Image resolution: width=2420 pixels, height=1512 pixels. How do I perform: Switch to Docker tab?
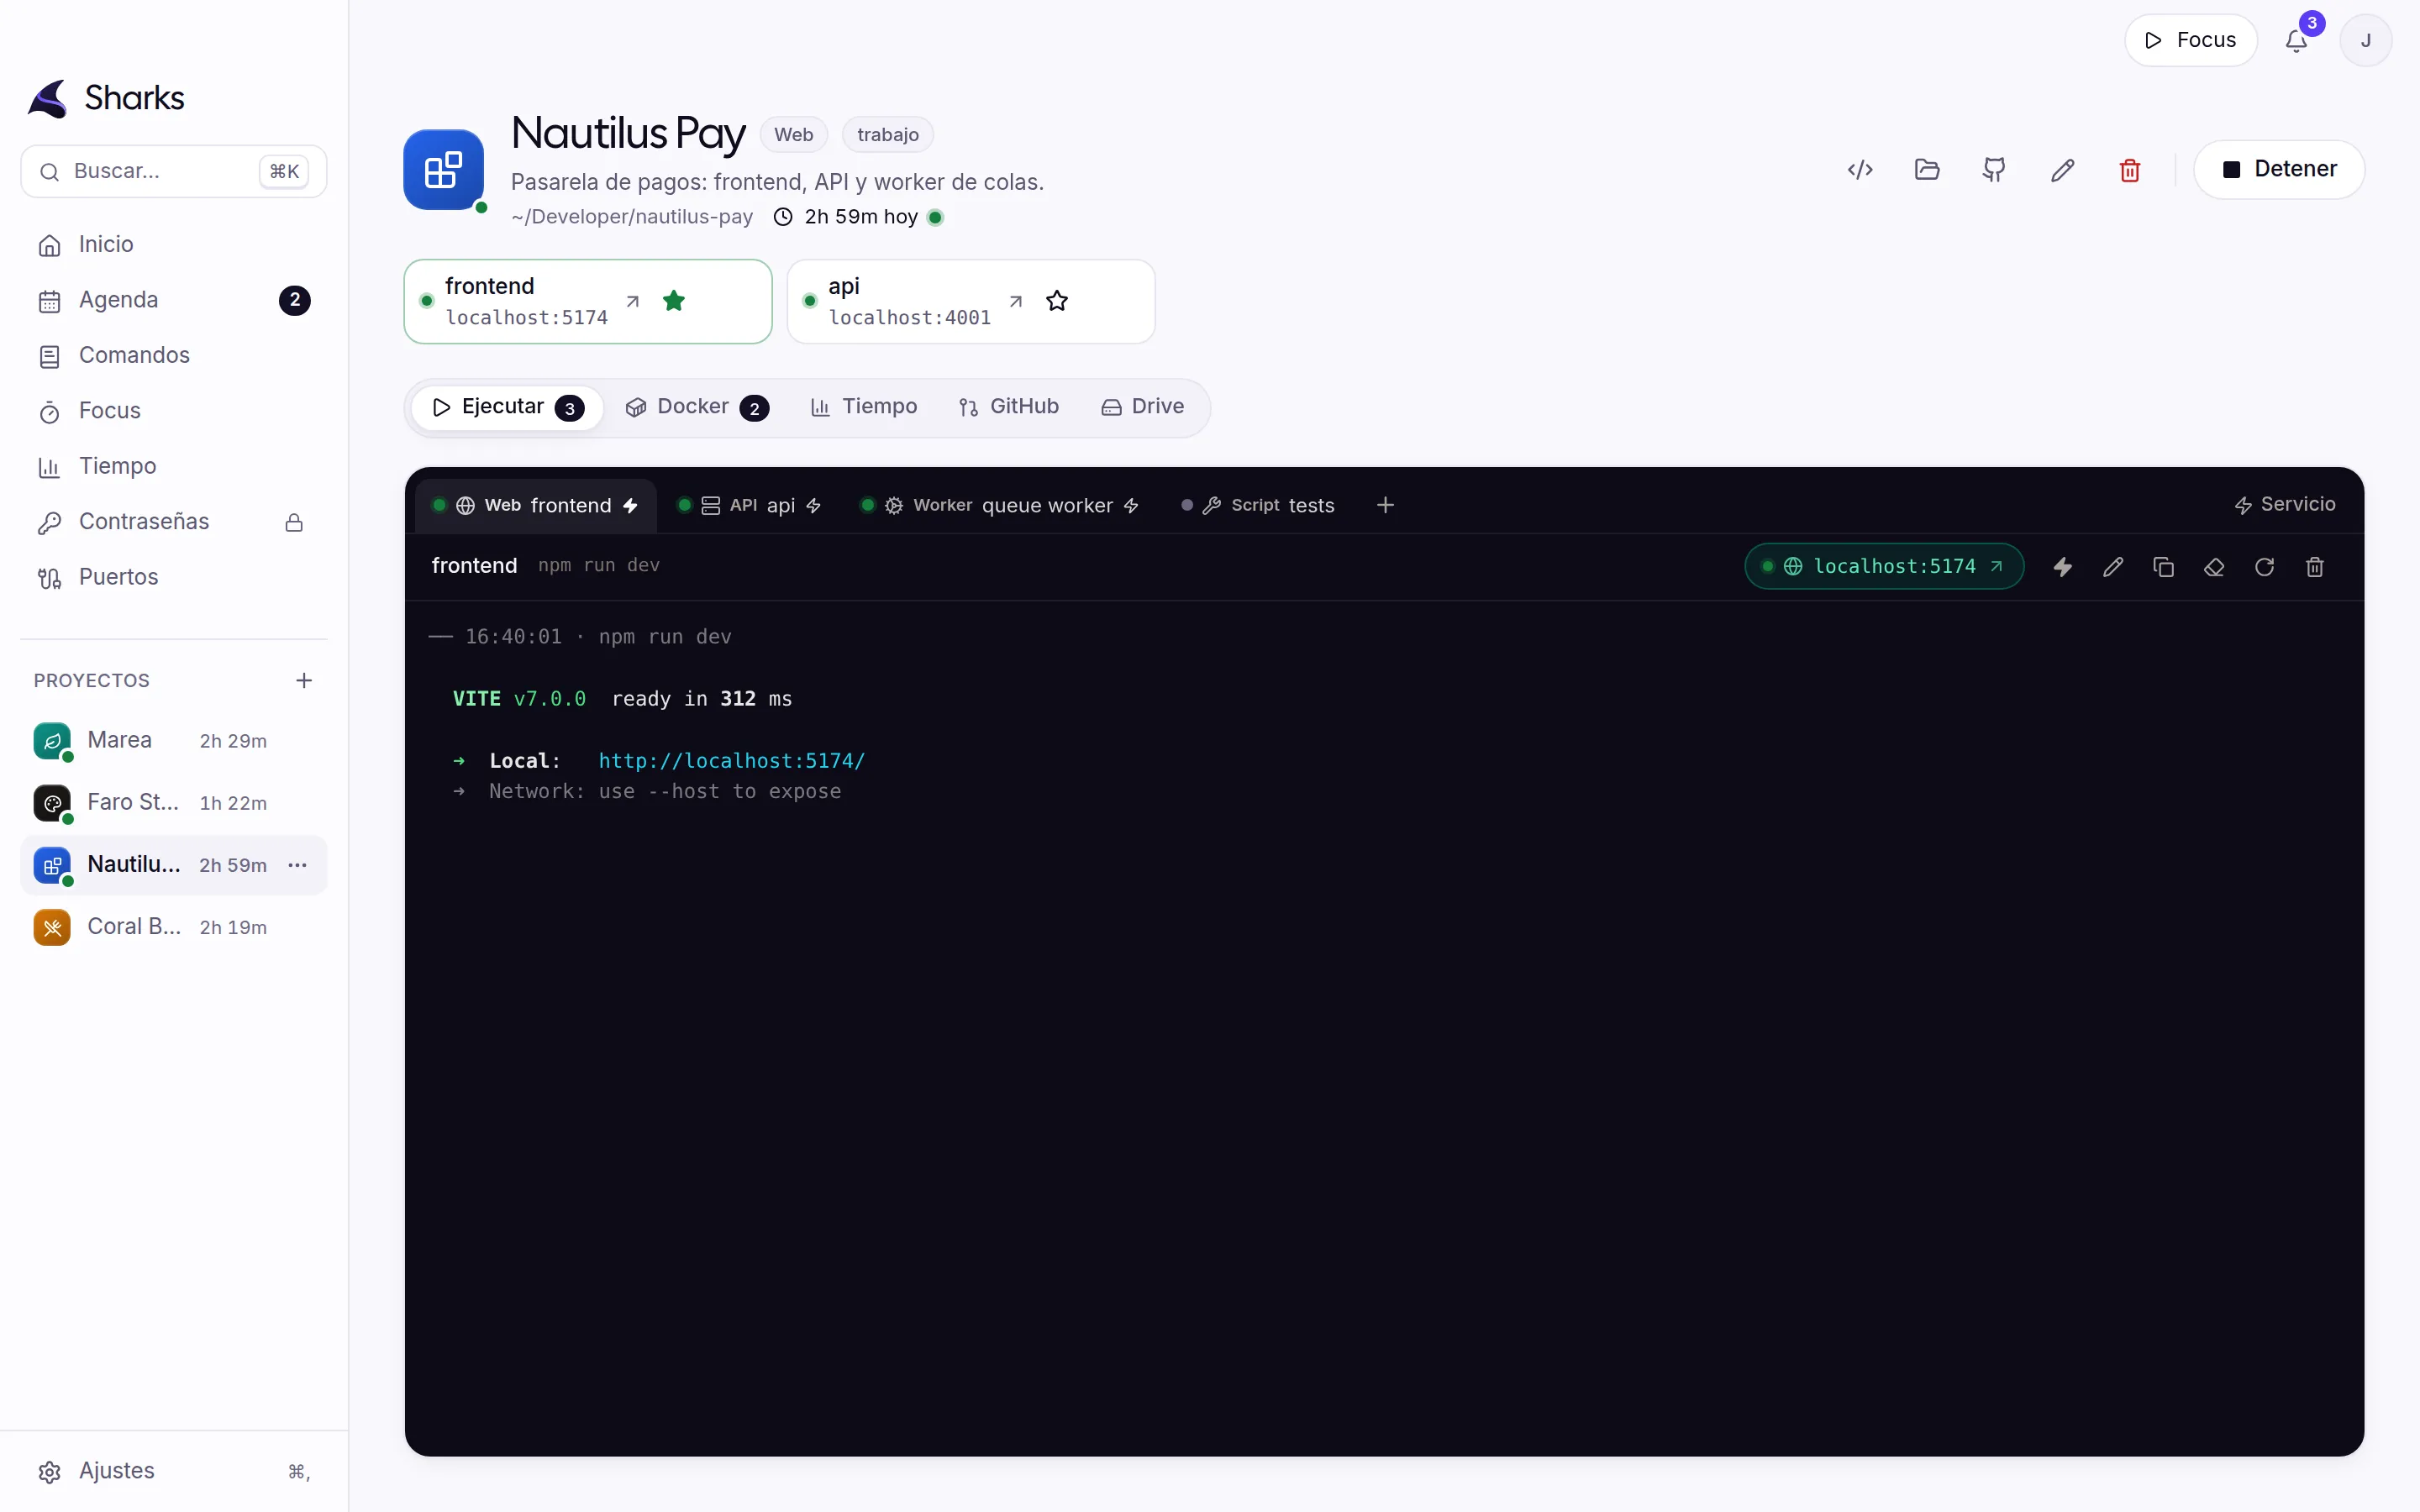(x=697, y=407)
